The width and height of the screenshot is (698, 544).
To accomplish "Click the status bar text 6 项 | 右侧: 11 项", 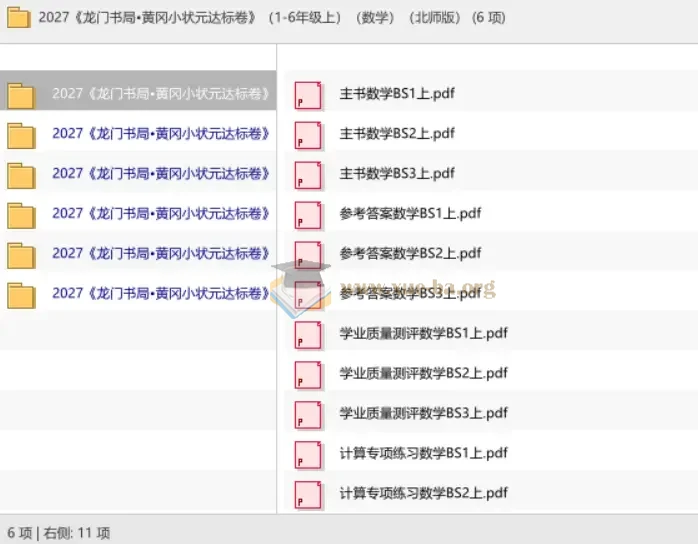I will (x=59, y=533).
